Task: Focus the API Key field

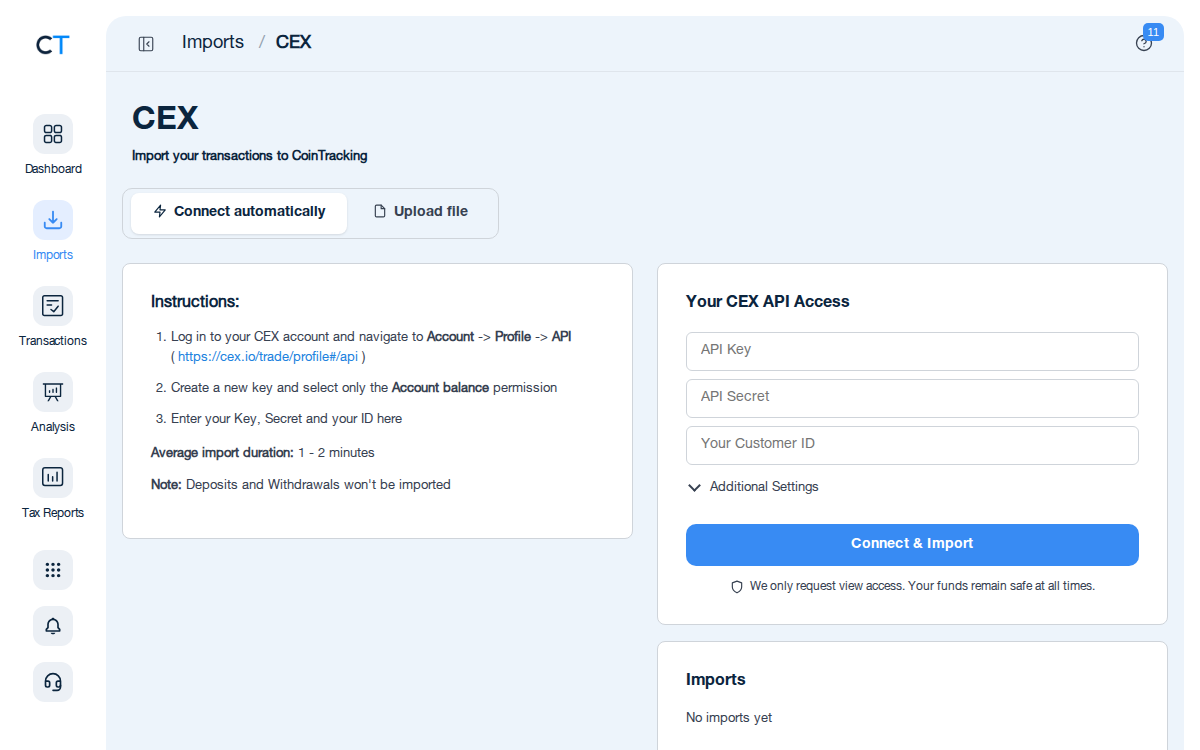Action: (x=912, y=351)
